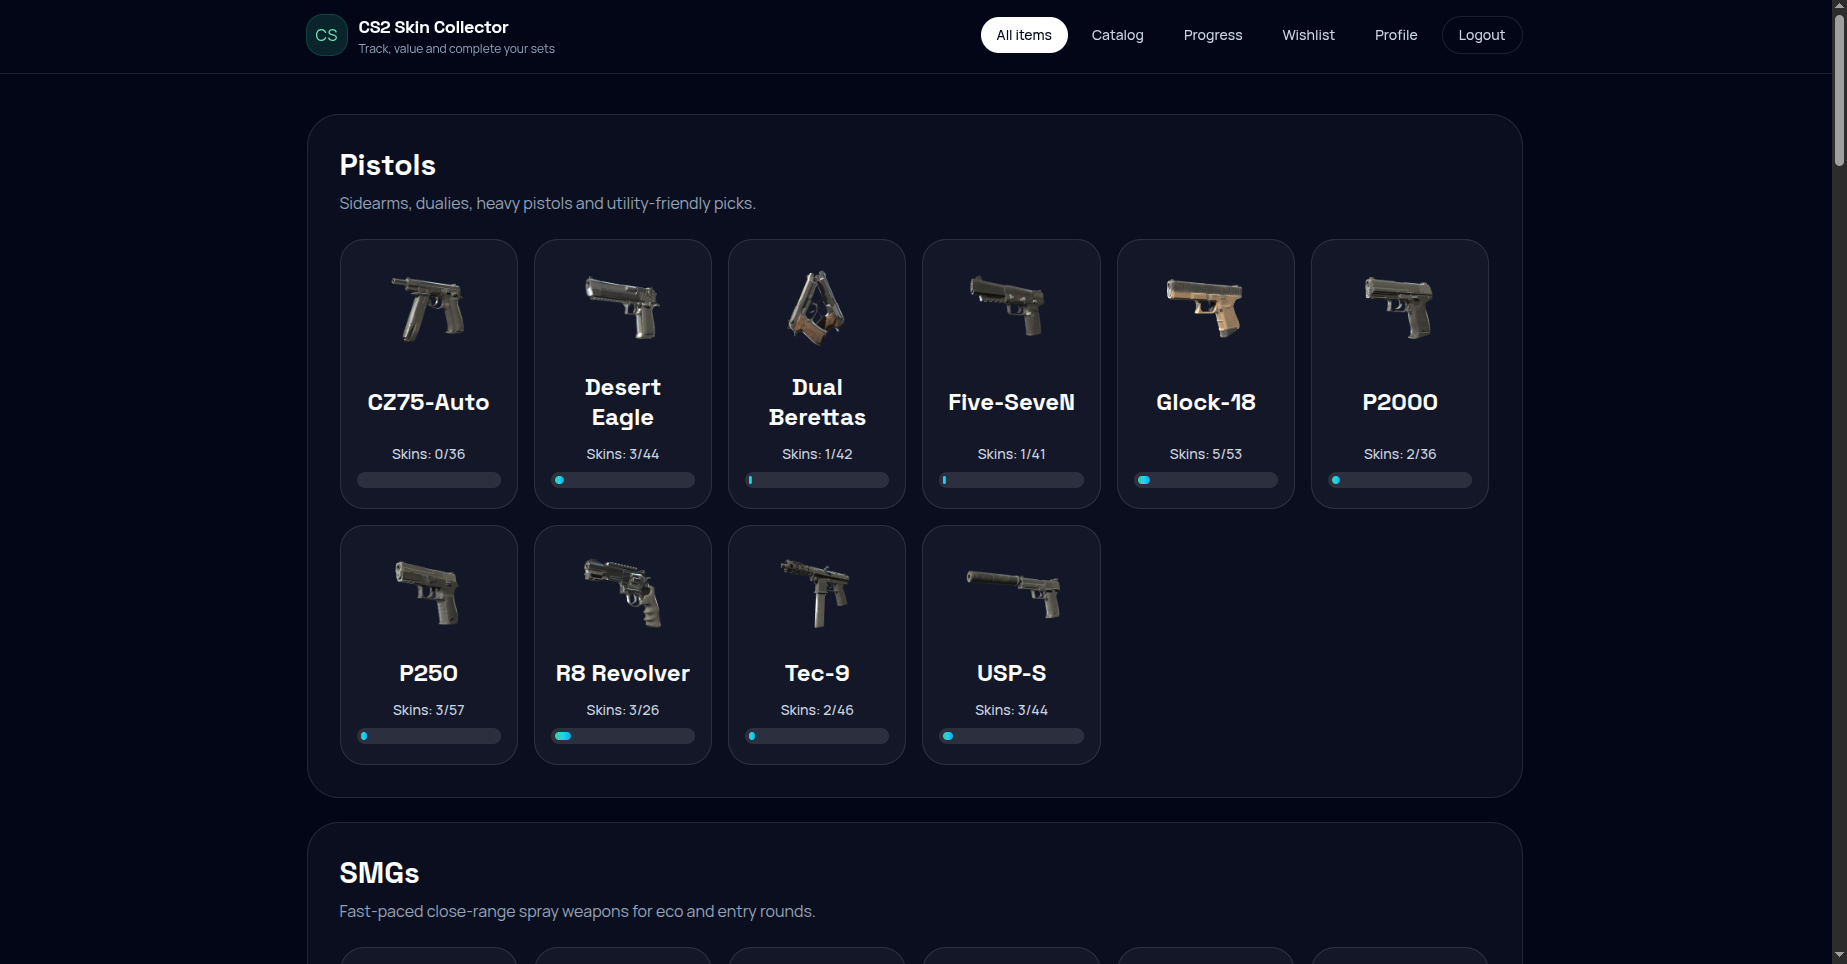
Task: Switch to the Catalog section
Action: coord(1117,35)
